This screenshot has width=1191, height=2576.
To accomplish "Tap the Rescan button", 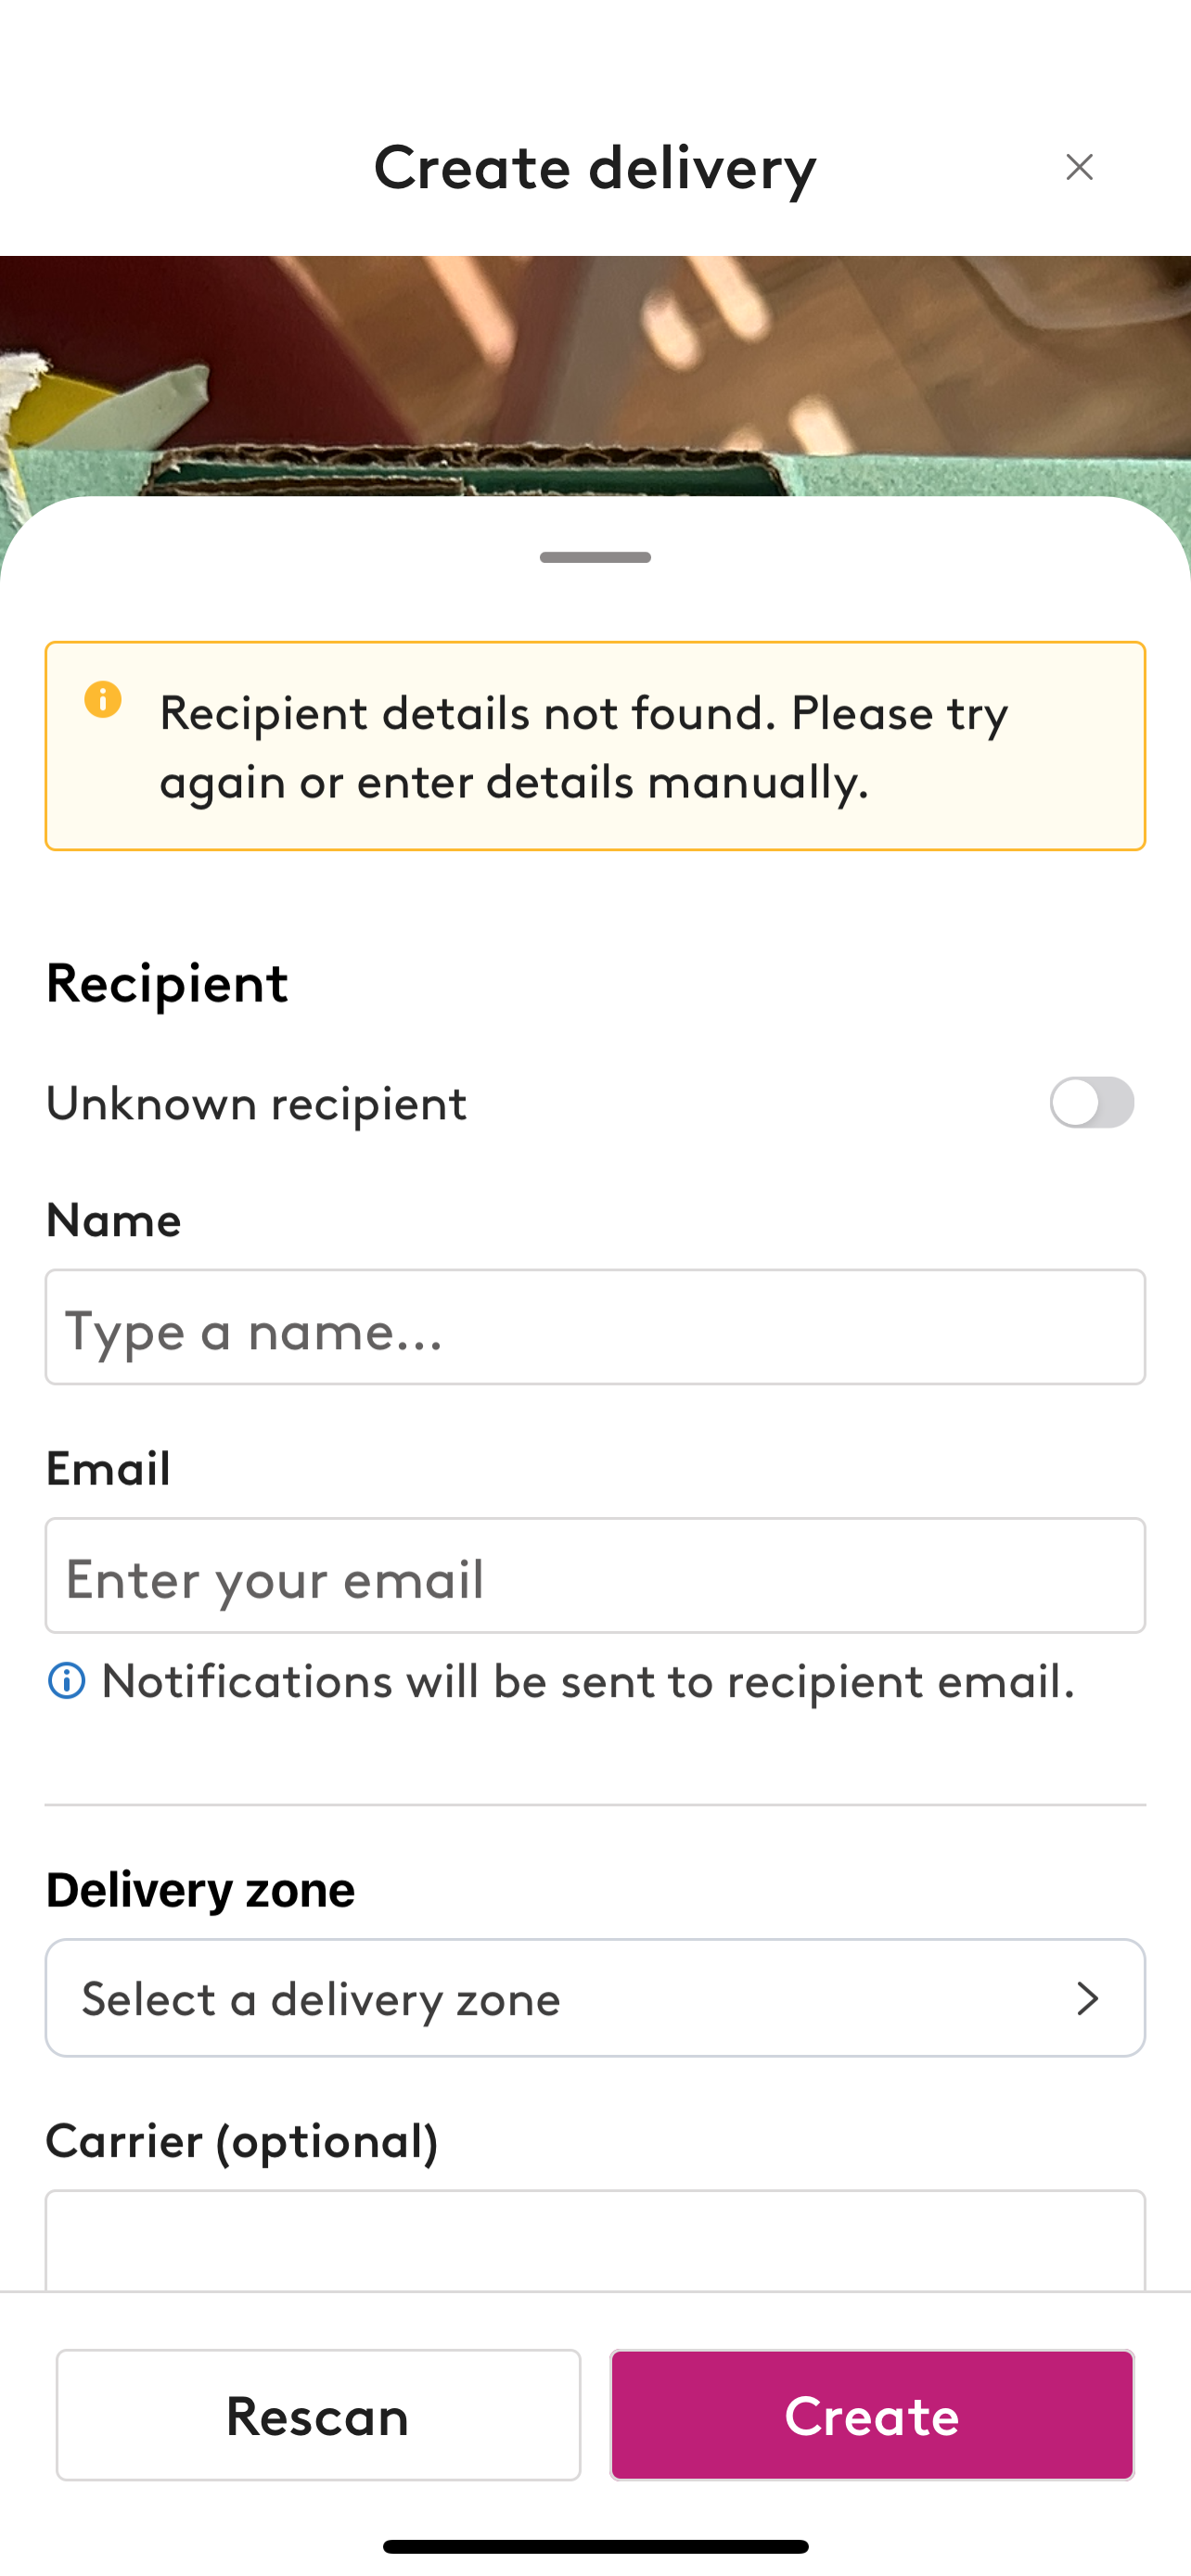I will tap(318, 2415).
